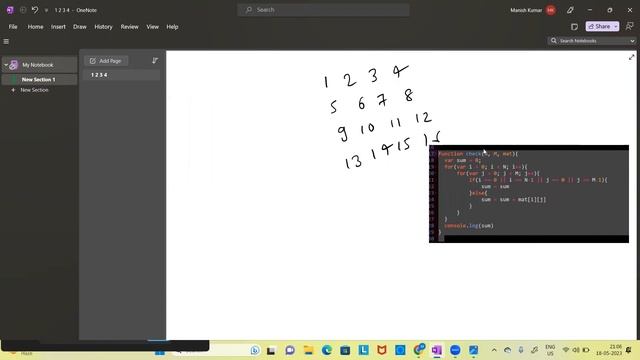
Task: Toggle the navigation pane hamburger icon
Action: [6, 41]
